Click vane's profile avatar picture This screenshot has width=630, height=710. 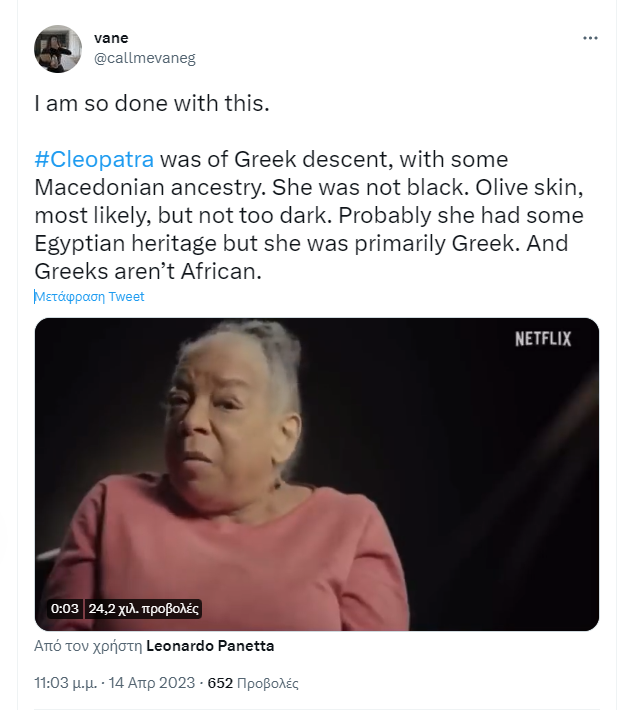(x=58, y=49)
